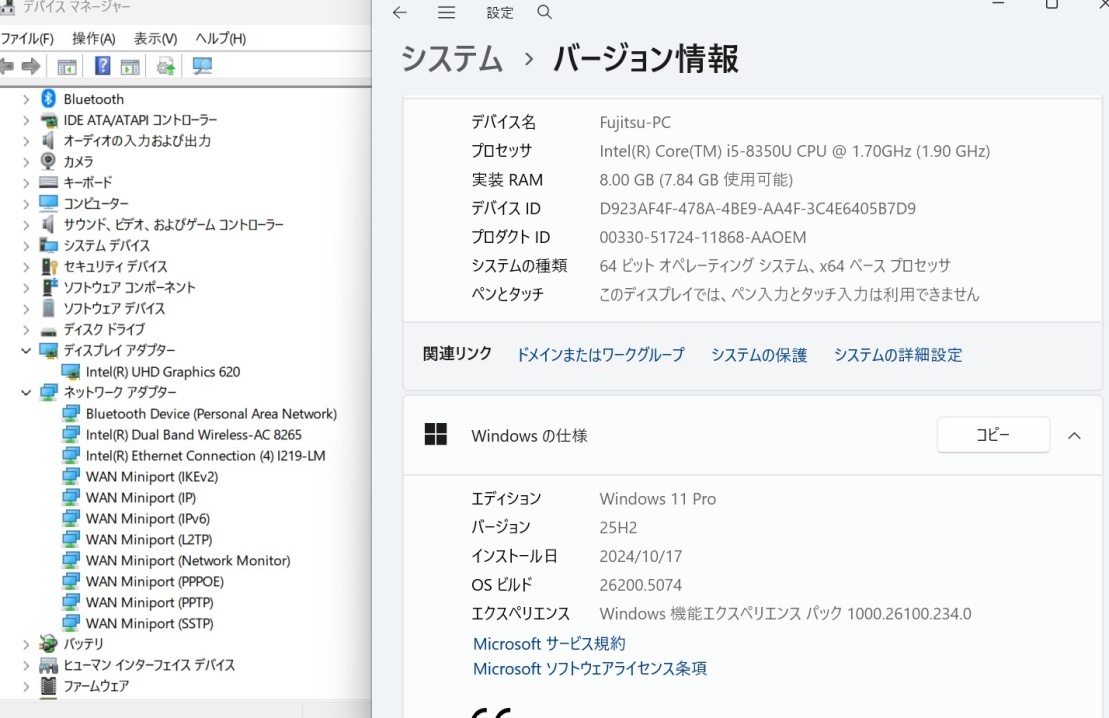Image resolution: width=1109 pixels, height=718 pixels.
Task: Select Bluetooth Device (Personal Area Network)
Action: click(x=211, y=414)
